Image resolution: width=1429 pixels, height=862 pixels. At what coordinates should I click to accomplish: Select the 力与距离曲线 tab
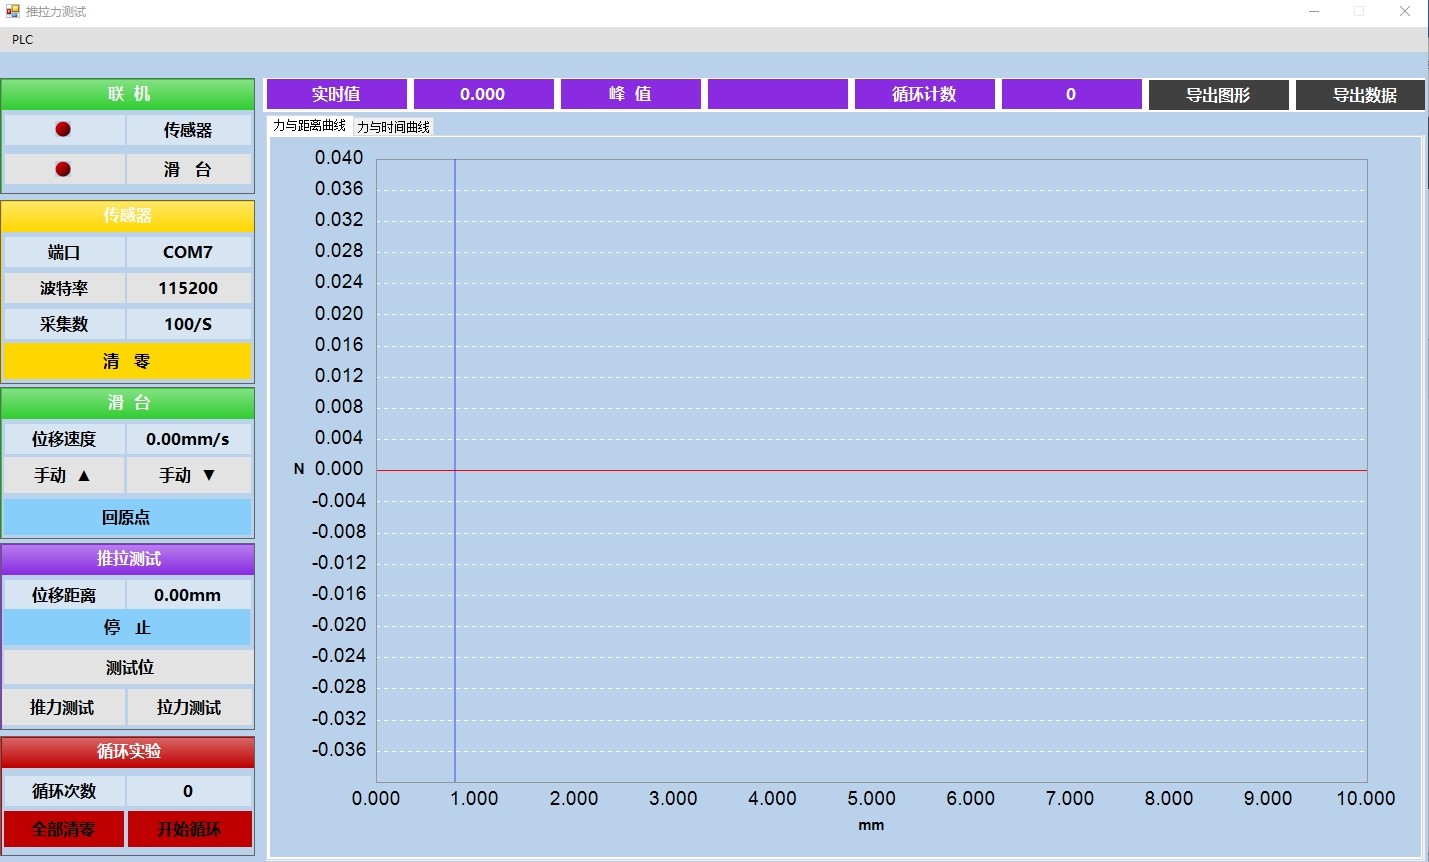(x=309, y=126)
